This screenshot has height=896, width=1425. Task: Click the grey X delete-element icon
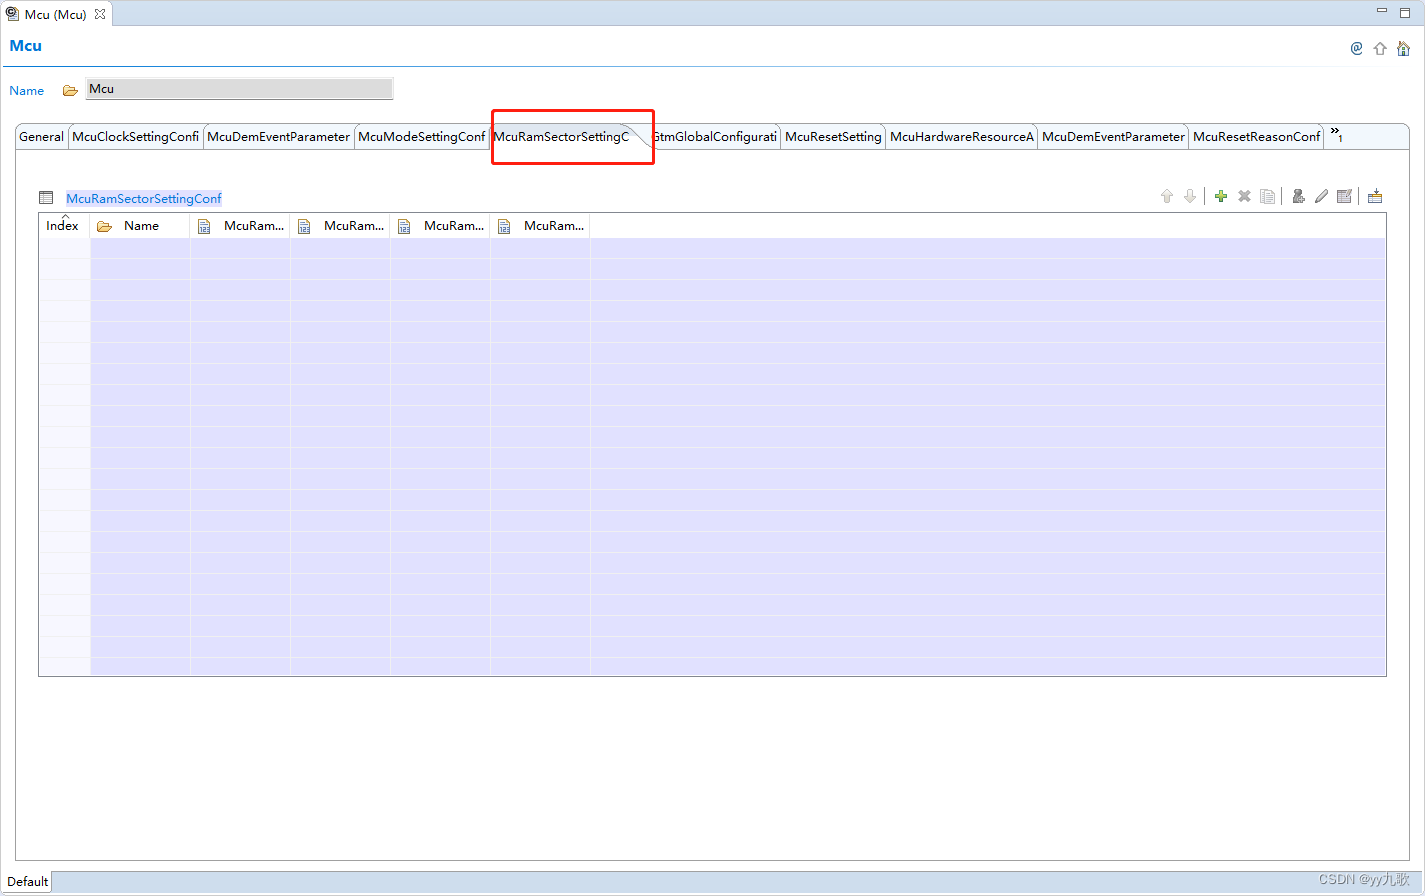pyautogui.click(x=1244, y=196)
